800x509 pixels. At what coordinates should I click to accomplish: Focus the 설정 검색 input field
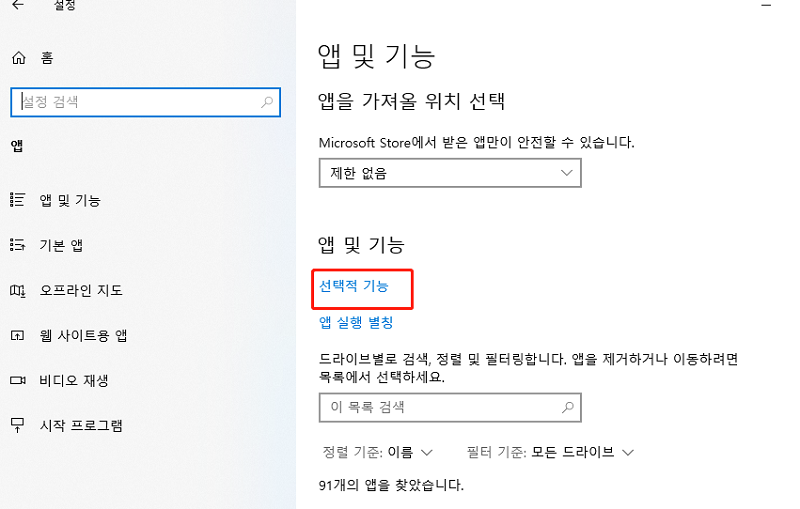135,101
